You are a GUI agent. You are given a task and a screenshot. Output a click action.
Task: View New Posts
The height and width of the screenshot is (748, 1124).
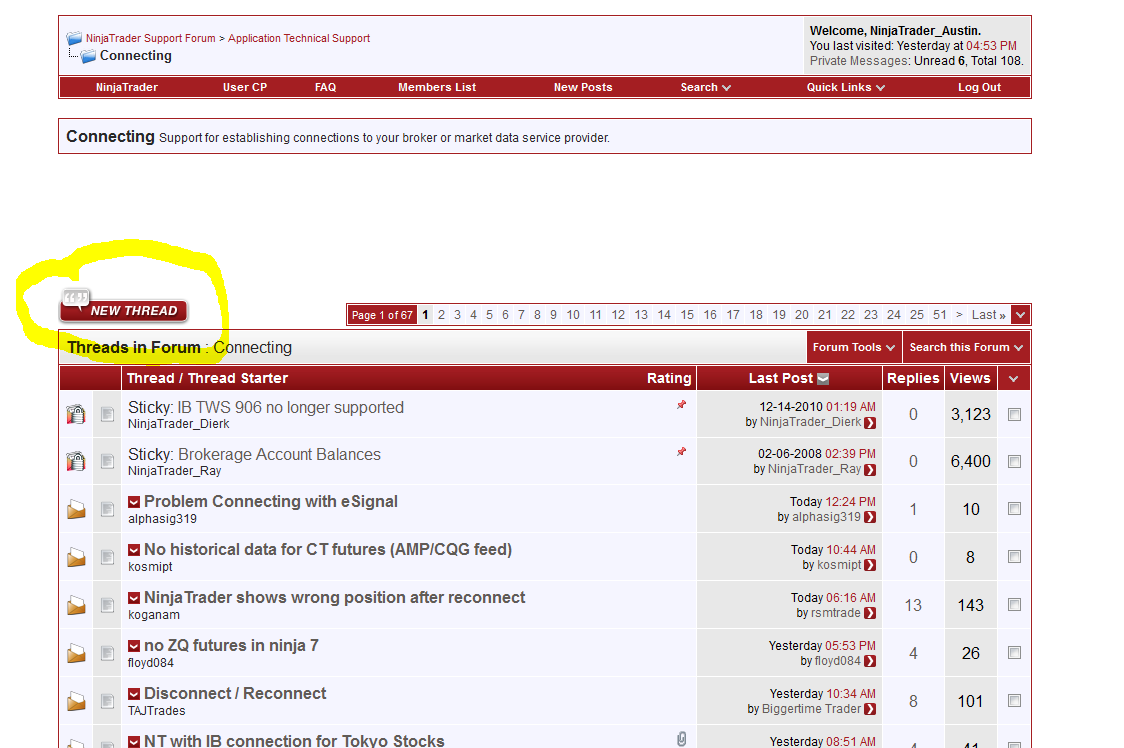pyautogui.click(x=583, y=87)
